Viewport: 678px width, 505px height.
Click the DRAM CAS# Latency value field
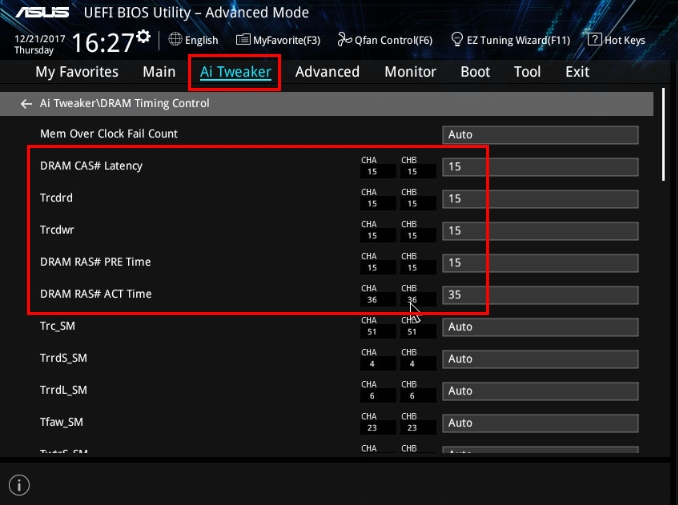pos(540,166)
